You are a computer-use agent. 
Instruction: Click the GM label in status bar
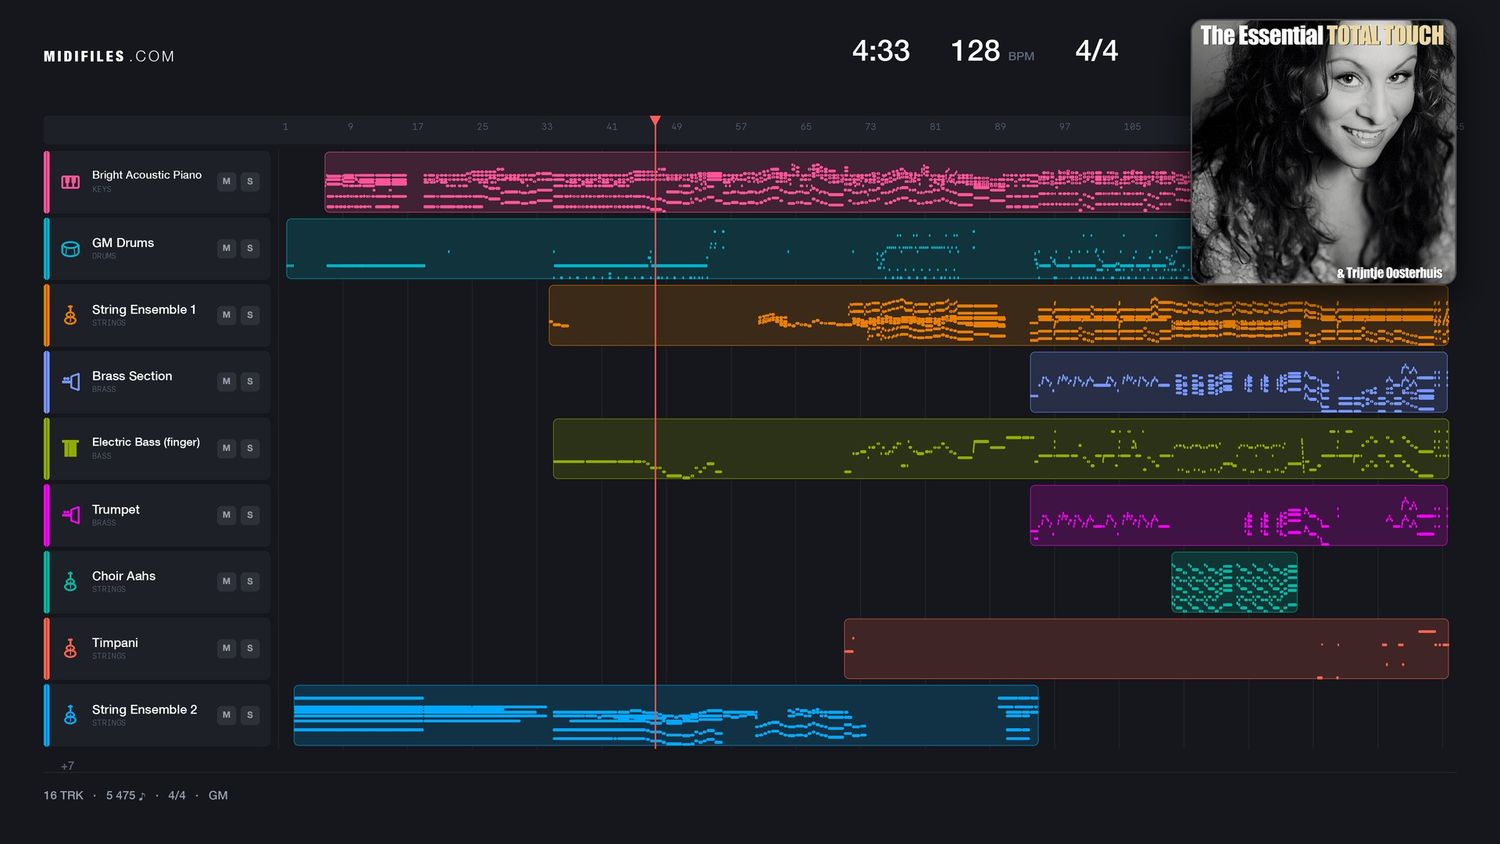coord(218,796)
